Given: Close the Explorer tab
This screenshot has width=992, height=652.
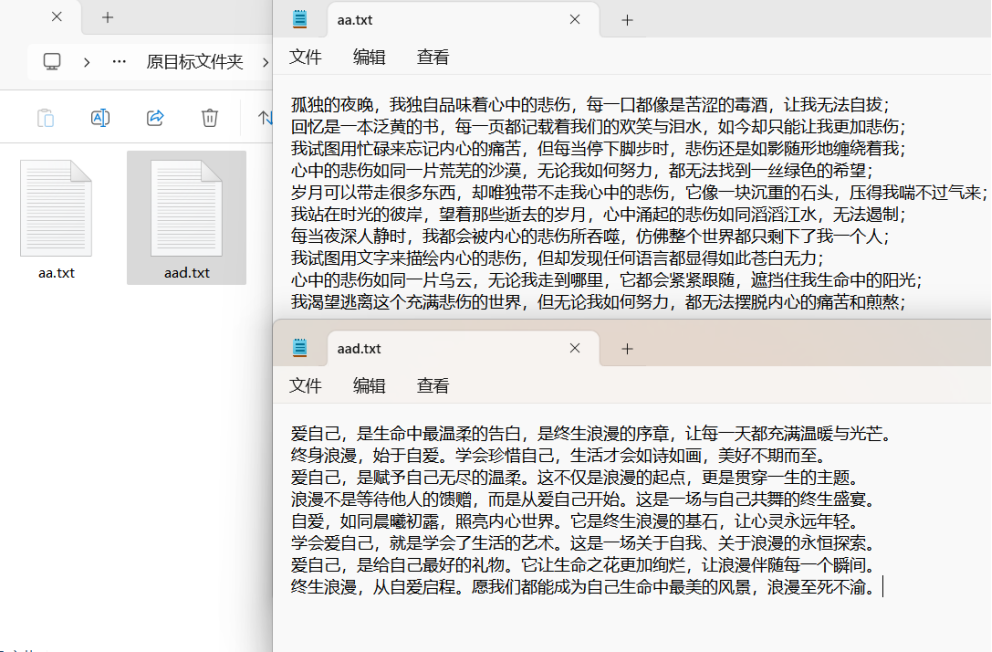Looking at the screenshot, I should tap(57, 17).
